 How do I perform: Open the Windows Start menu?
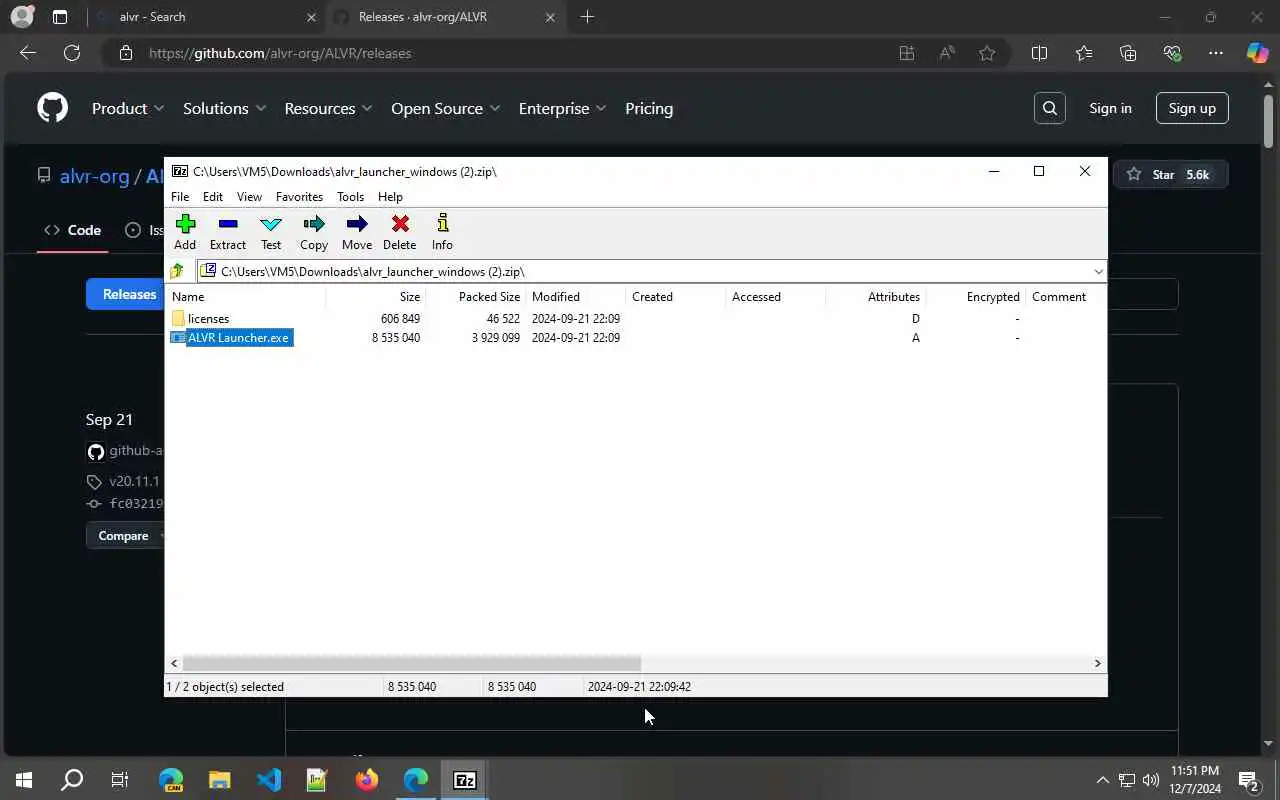tap(24, 780)
